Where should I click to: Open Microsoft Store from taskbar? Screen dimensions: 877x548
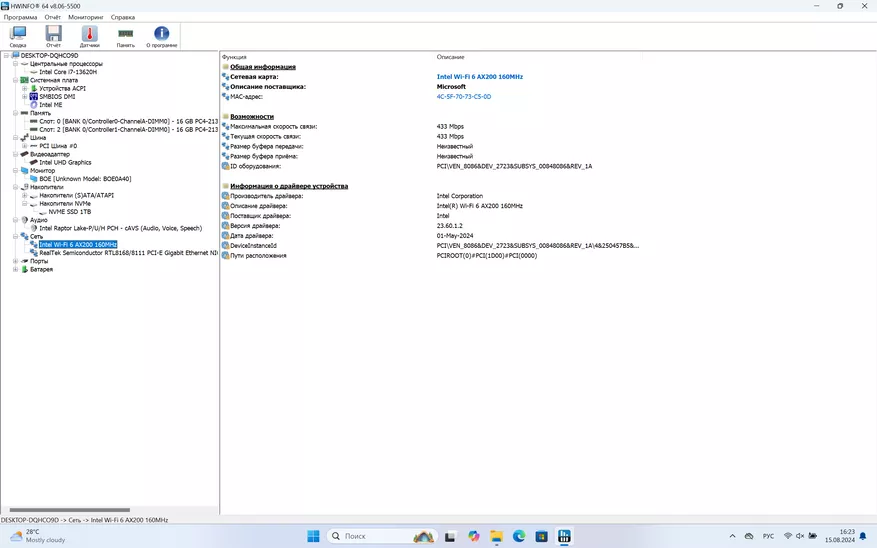[x=541, y=536]
